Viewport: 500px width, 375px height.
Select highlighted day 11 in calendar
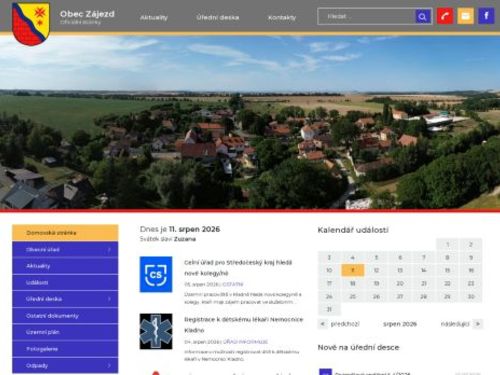pos(353,270)
